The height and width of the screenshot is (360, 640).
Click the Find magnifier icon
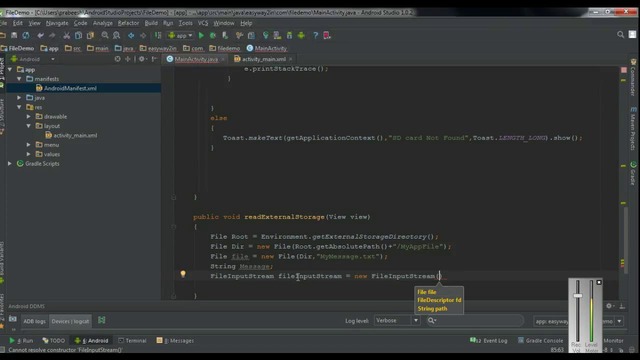coord(105,36)
